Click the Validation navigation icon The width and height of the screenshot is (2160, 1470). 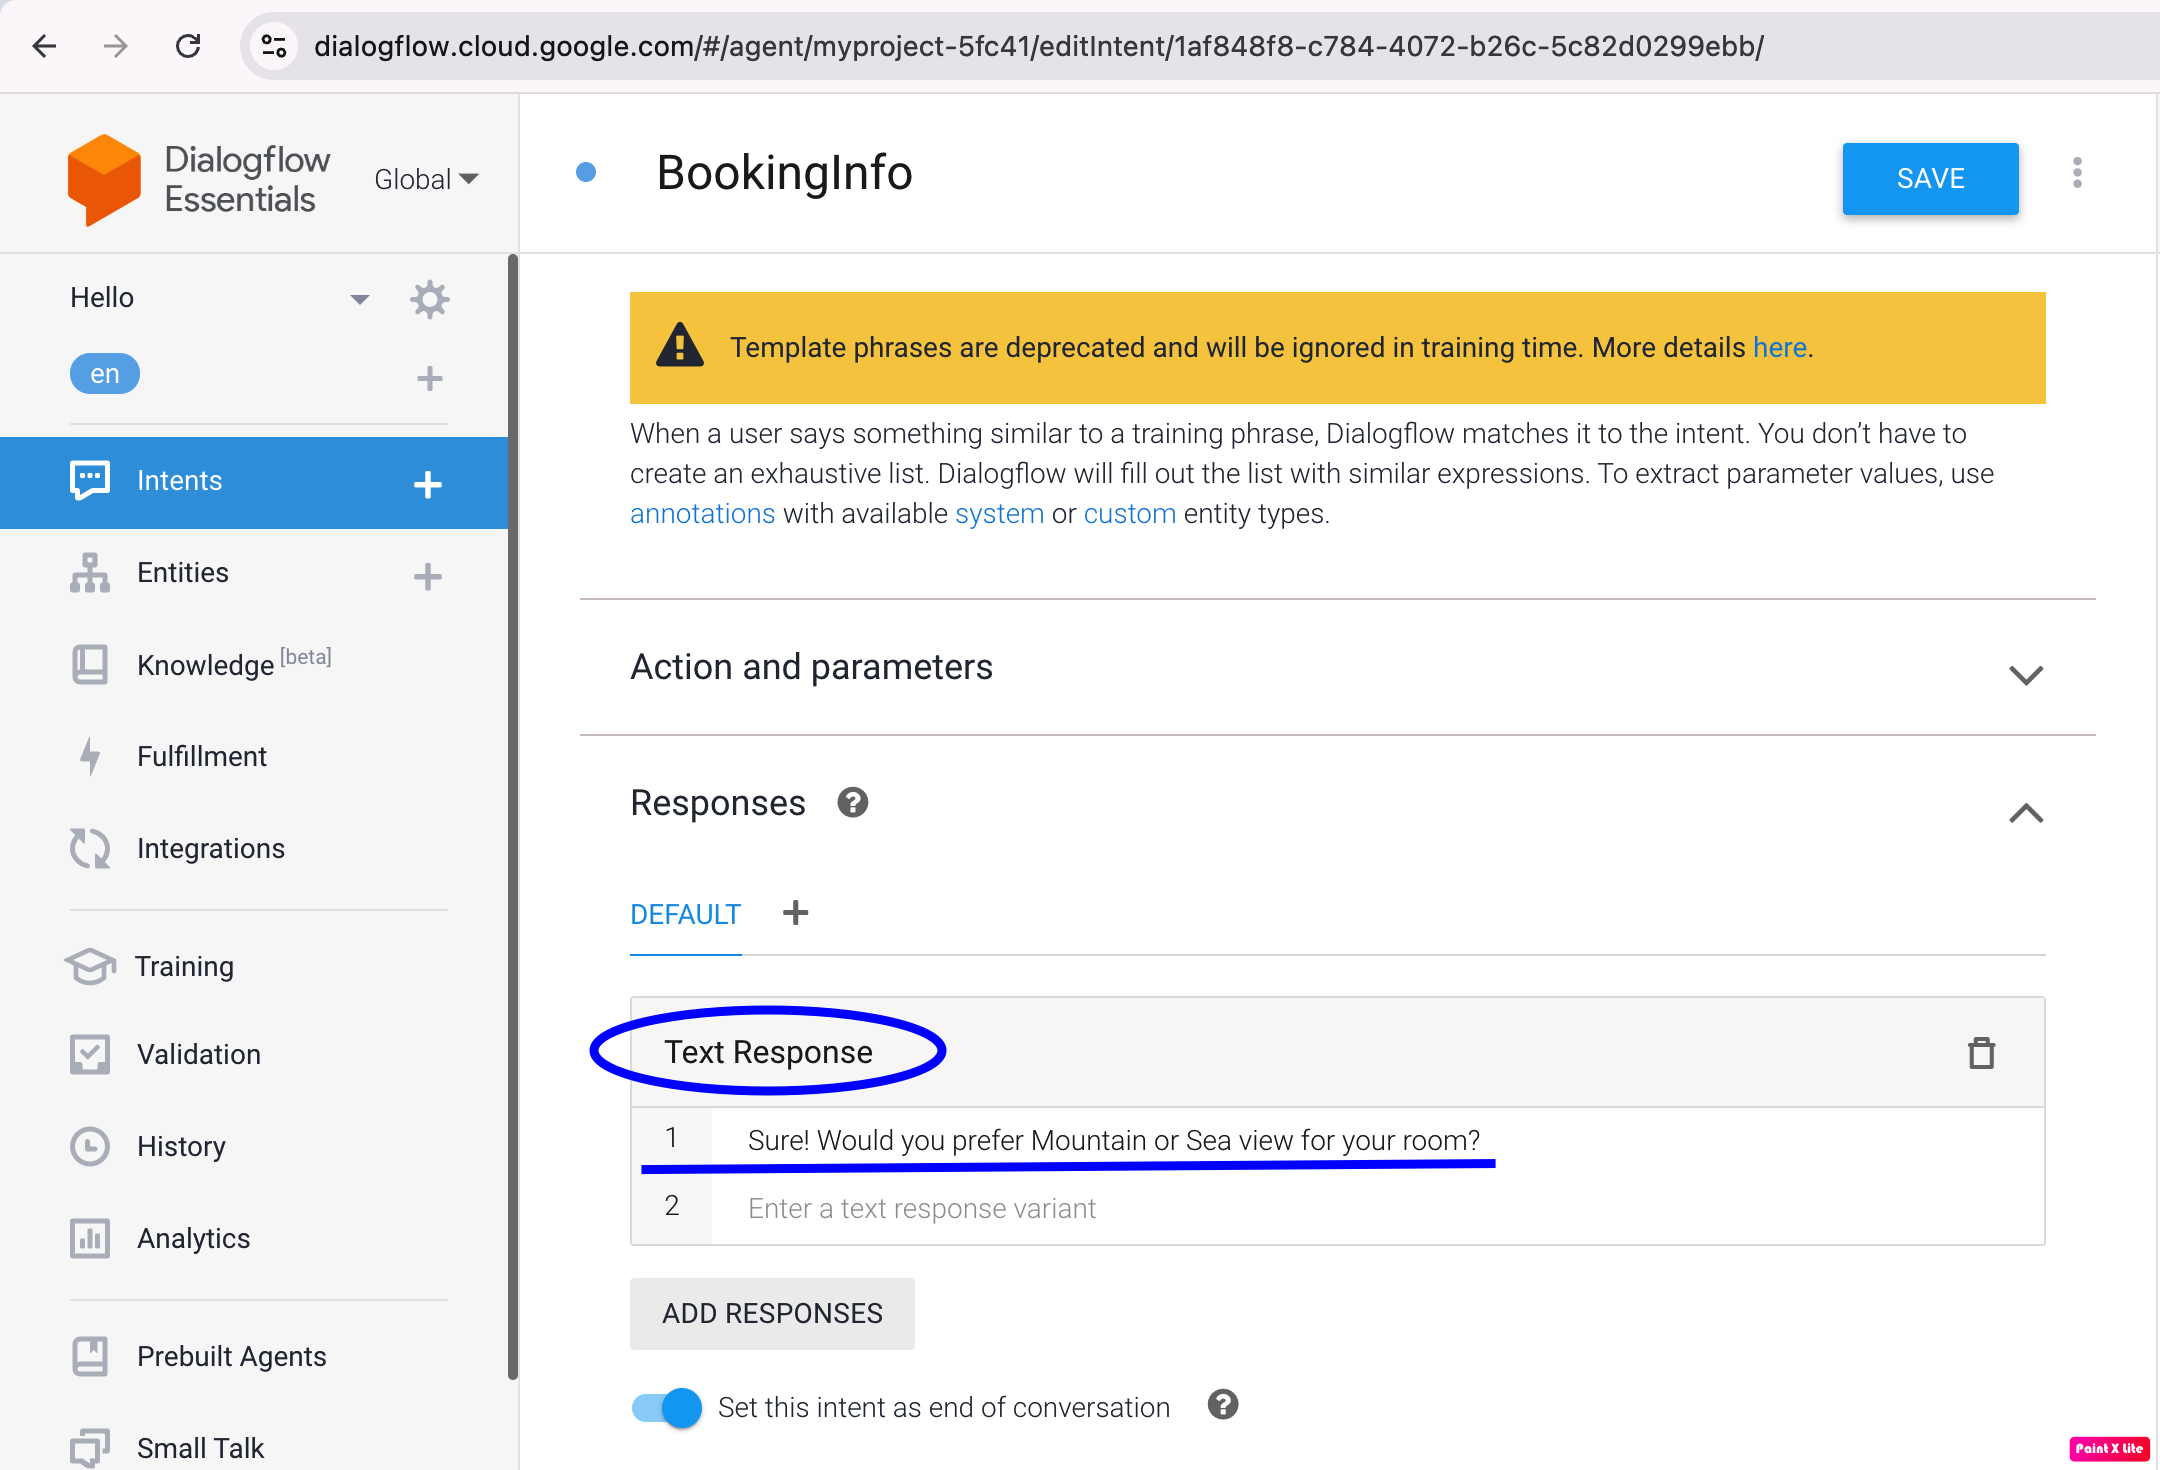(x=90, y=1053)
